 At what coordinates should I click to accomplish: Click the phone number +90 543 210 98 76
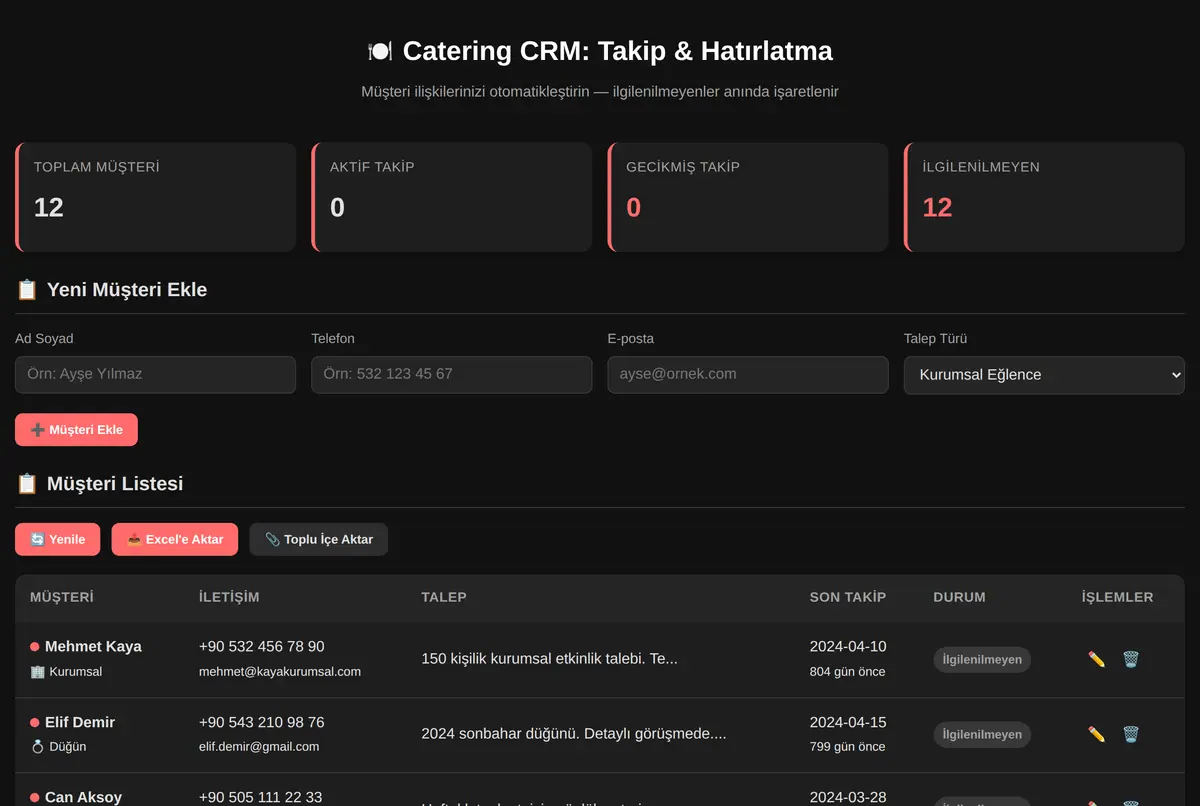pyautogui.click(x=262, y=722)
